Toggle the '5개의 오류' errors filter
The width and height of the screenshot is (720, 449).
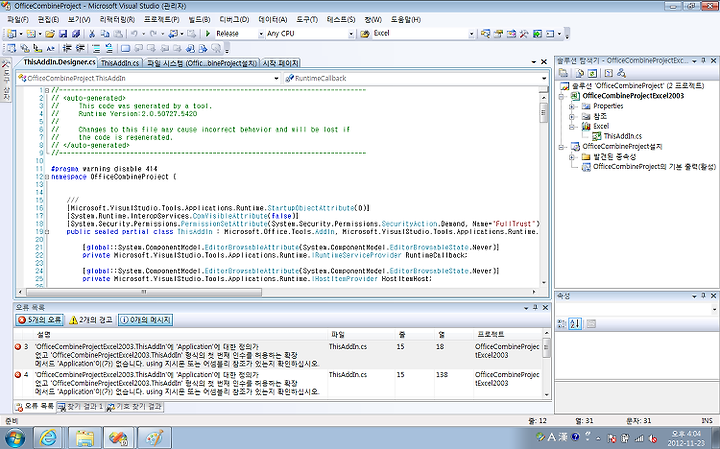[39, 320]
